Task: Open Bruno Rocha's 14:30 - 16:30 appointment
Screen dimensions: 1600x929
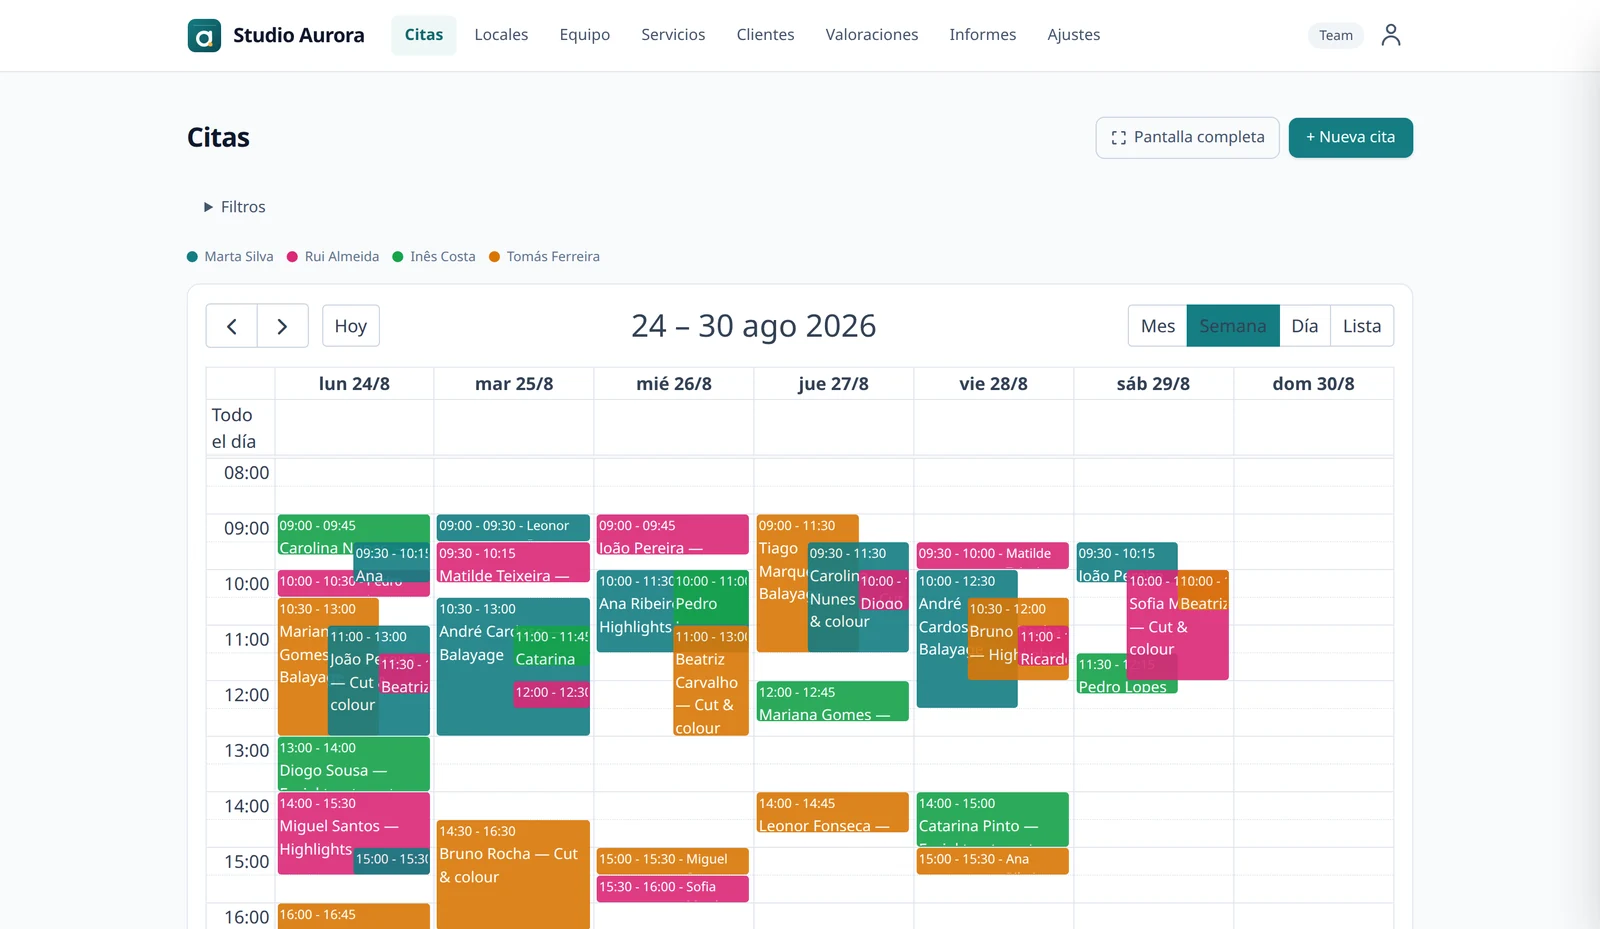Action: (513, 875)
